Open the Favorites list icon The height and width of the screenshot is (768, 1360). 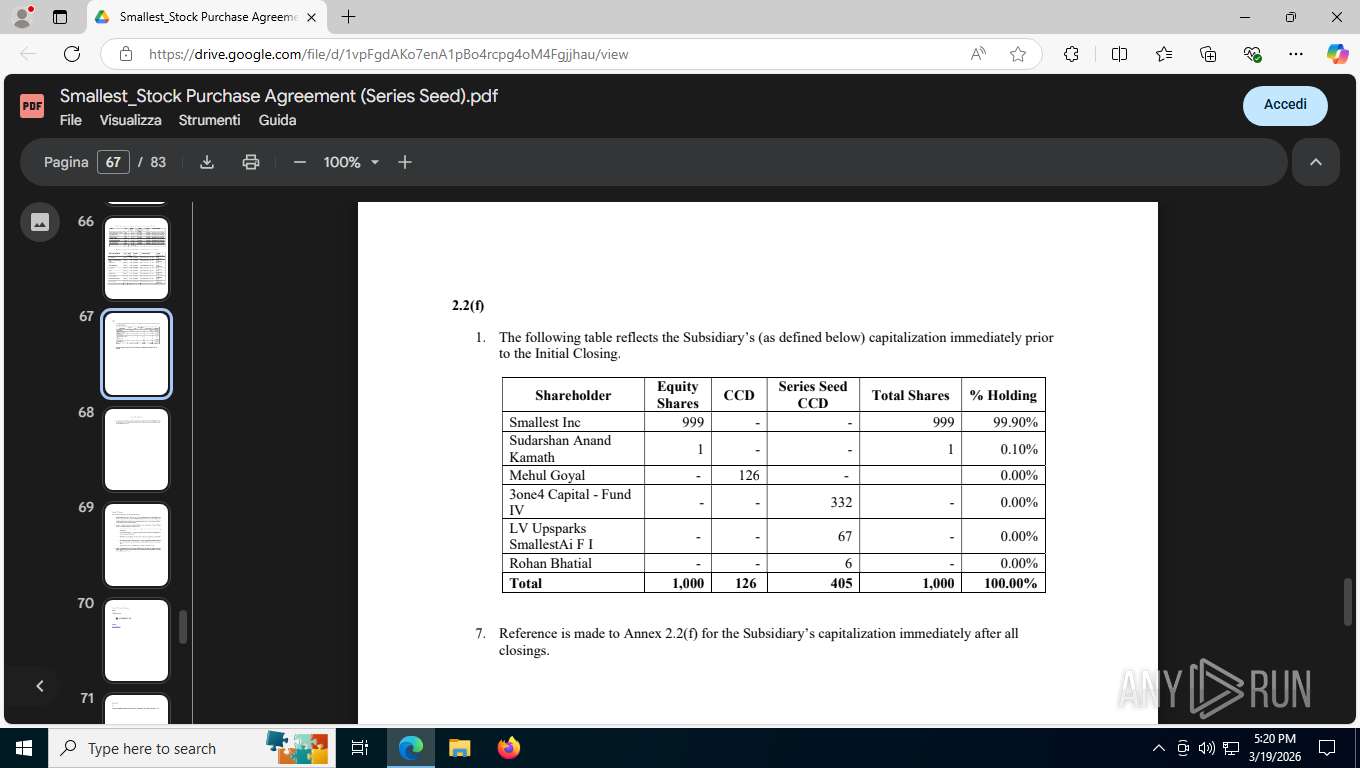[1164, 54]
